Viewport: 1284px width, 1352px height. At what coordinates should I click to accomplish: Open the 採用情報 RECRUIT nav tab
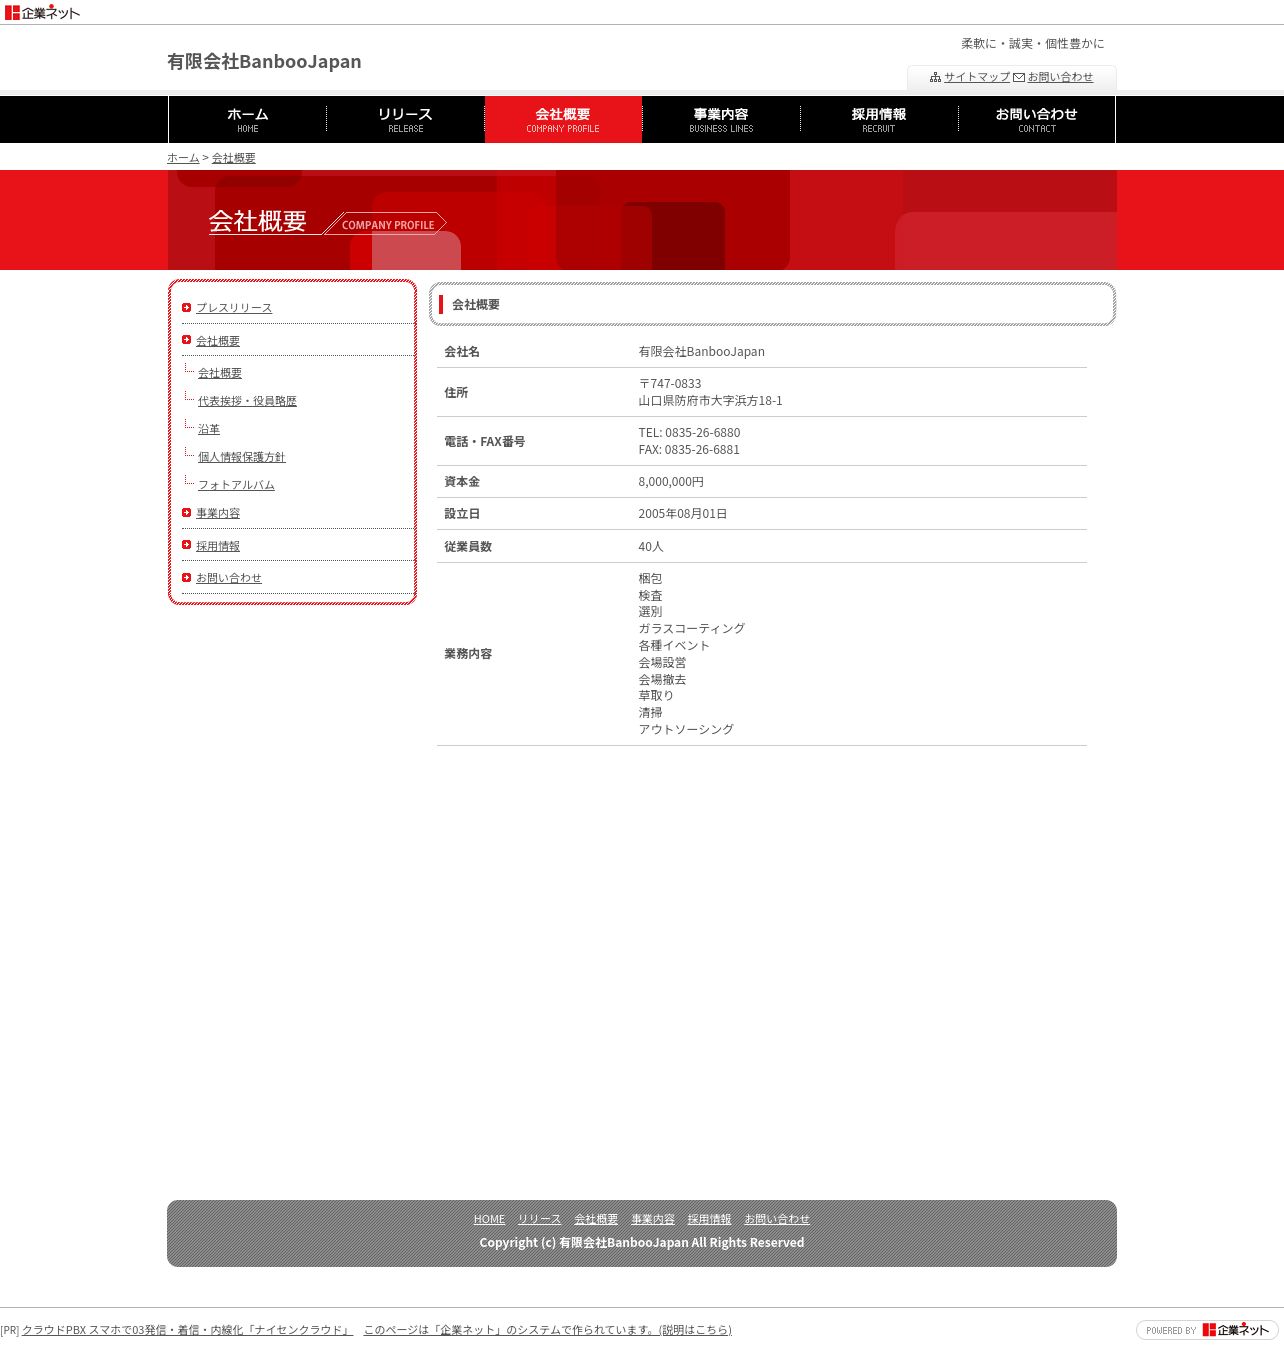(879, 119)
